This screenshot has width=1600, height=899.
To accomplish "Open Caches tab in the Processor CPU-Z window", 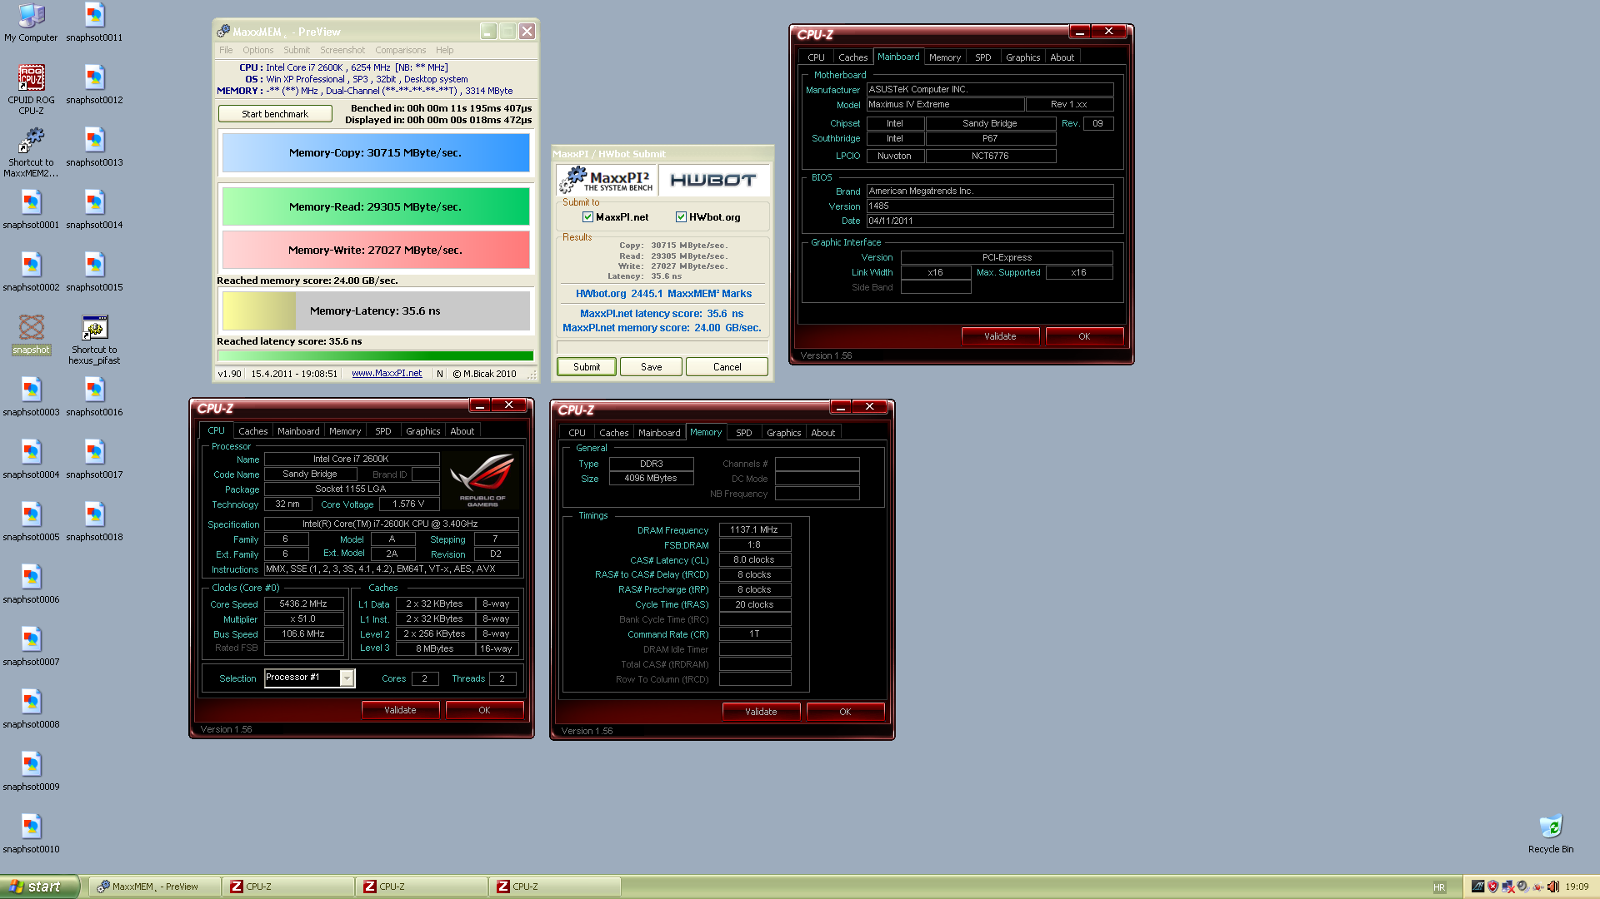I will [253, 431].
